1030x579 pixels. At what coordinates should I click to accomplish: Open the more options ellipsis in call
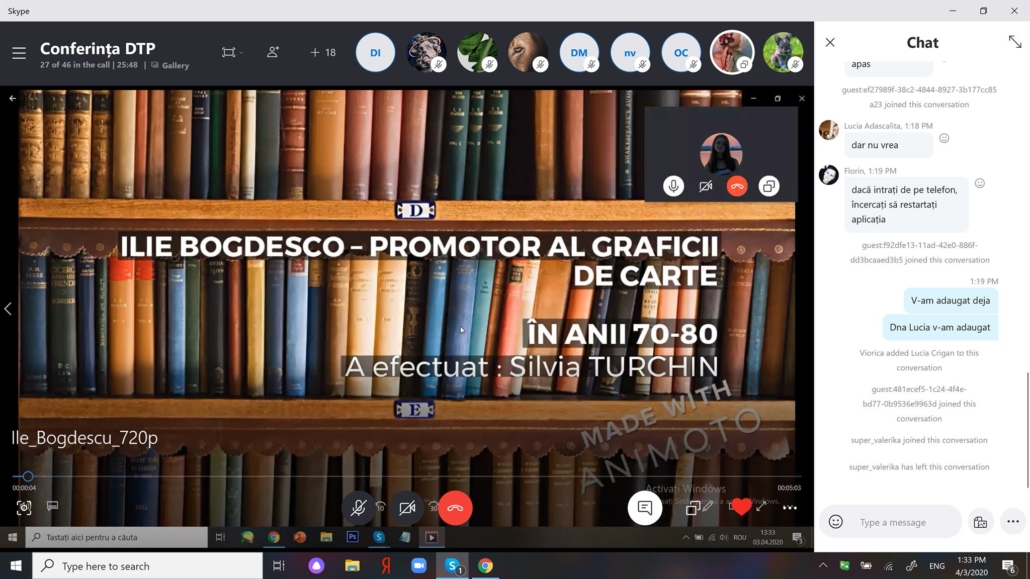pos(790,508)
